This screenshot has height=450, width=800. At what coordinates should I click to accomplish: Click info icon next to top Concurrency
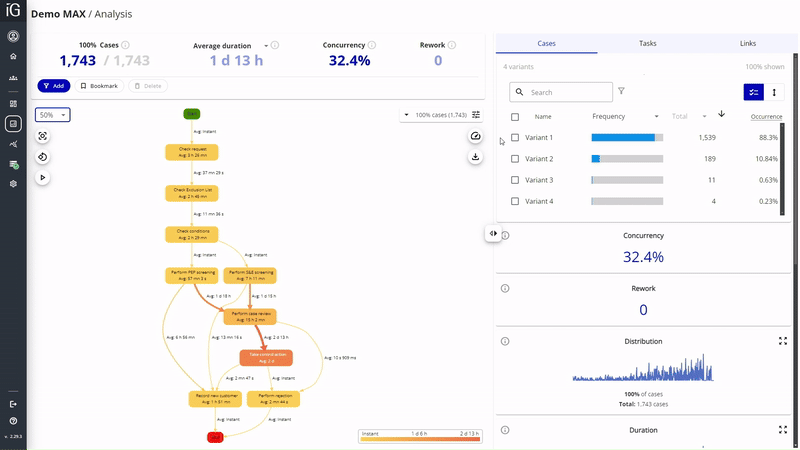(371, 45)
